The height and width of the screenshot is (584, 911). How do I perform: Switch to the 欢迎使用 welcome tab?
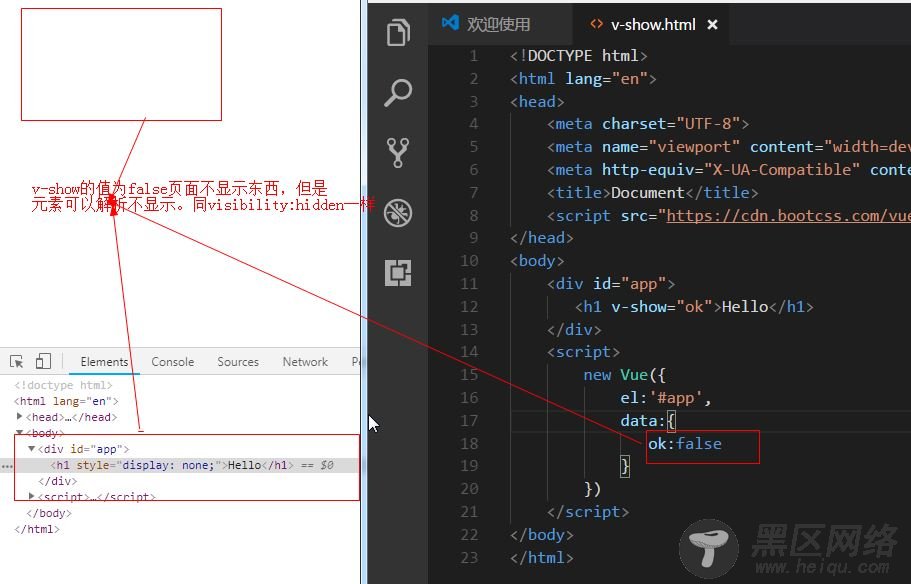[498, 24]
